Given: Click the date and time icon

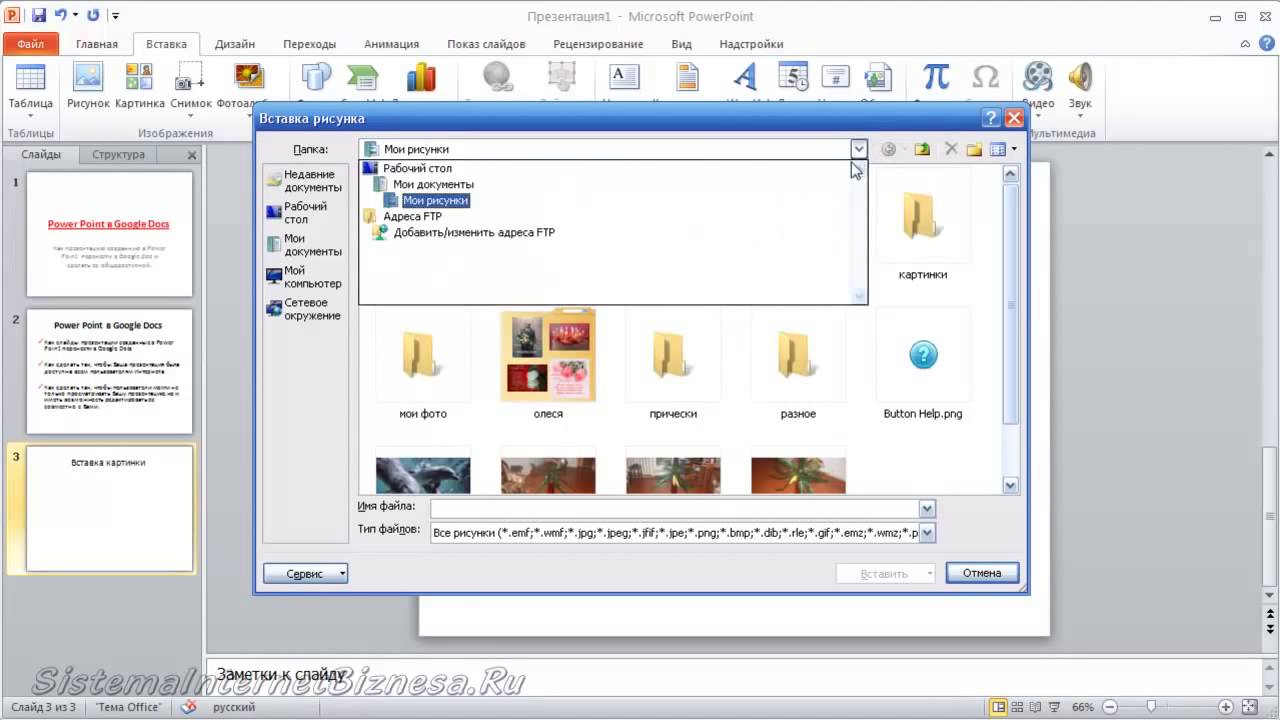Looking at the screenshot, I should (793, 77).
